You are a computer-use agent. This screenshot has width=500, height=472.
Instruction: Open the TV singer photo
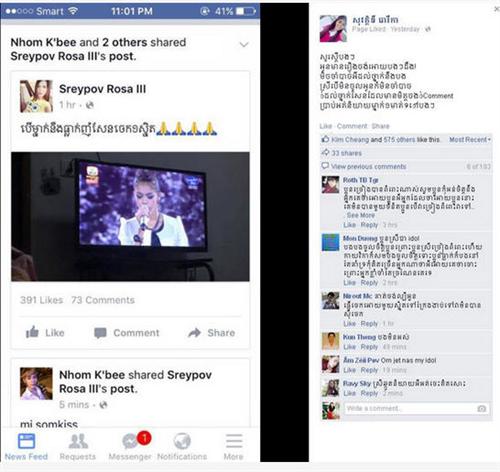point(130,217)
